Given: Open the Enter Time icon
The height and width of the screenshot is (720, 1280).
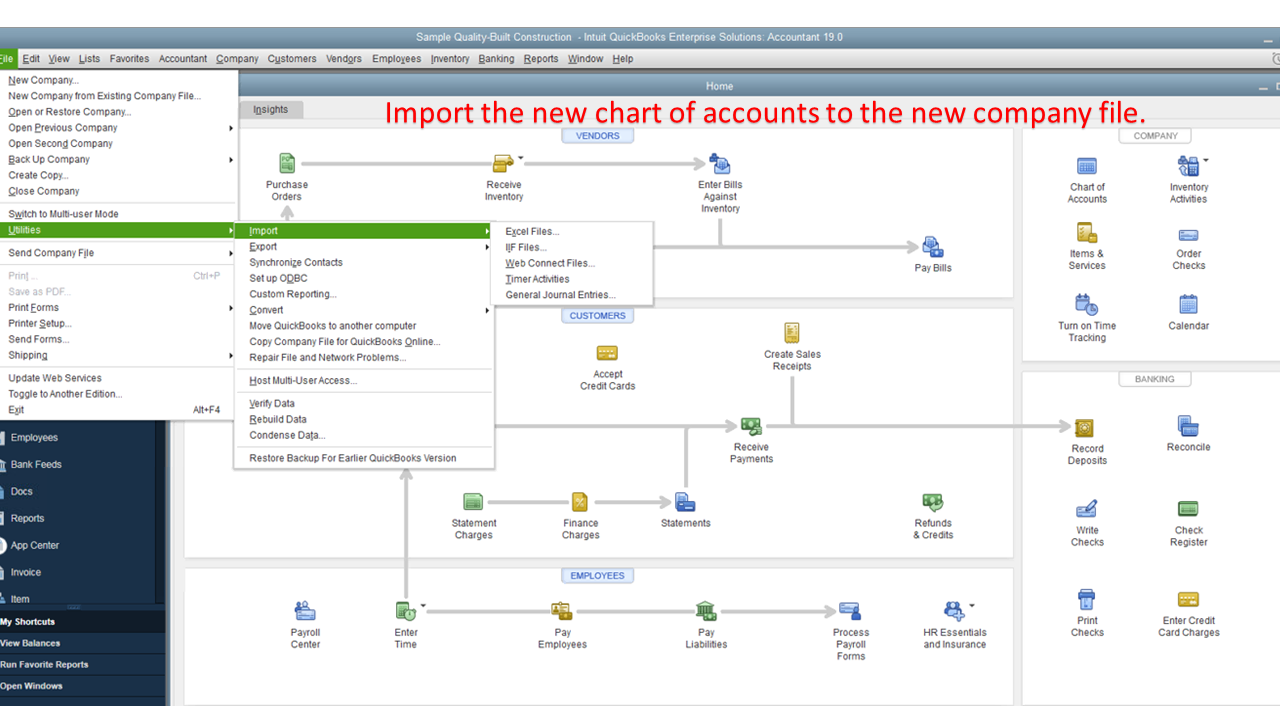Looking at the screenshot, I should [405, 611].
